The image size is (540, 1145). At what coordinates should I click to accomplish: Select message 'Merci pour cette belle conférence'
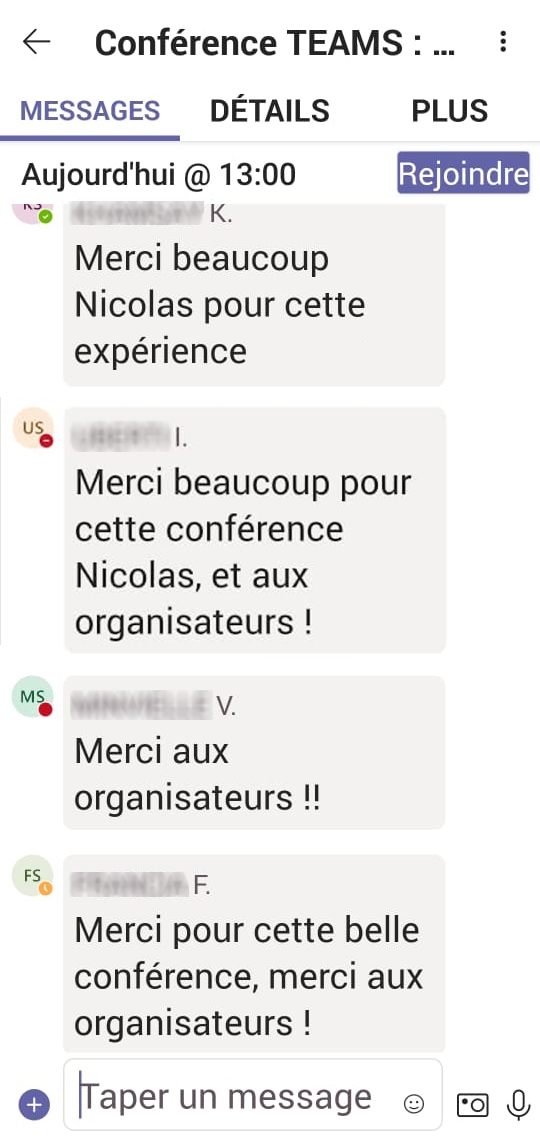tap(254, 954)
